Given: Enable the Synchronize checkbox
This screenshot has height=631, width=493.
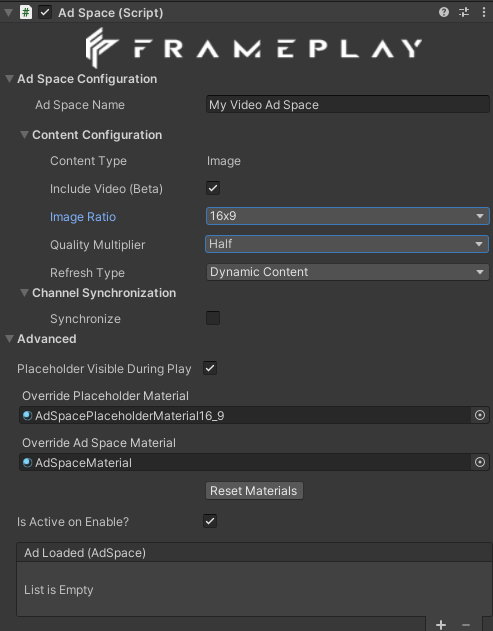Looking at the screenshot, I should click(213, 318).
